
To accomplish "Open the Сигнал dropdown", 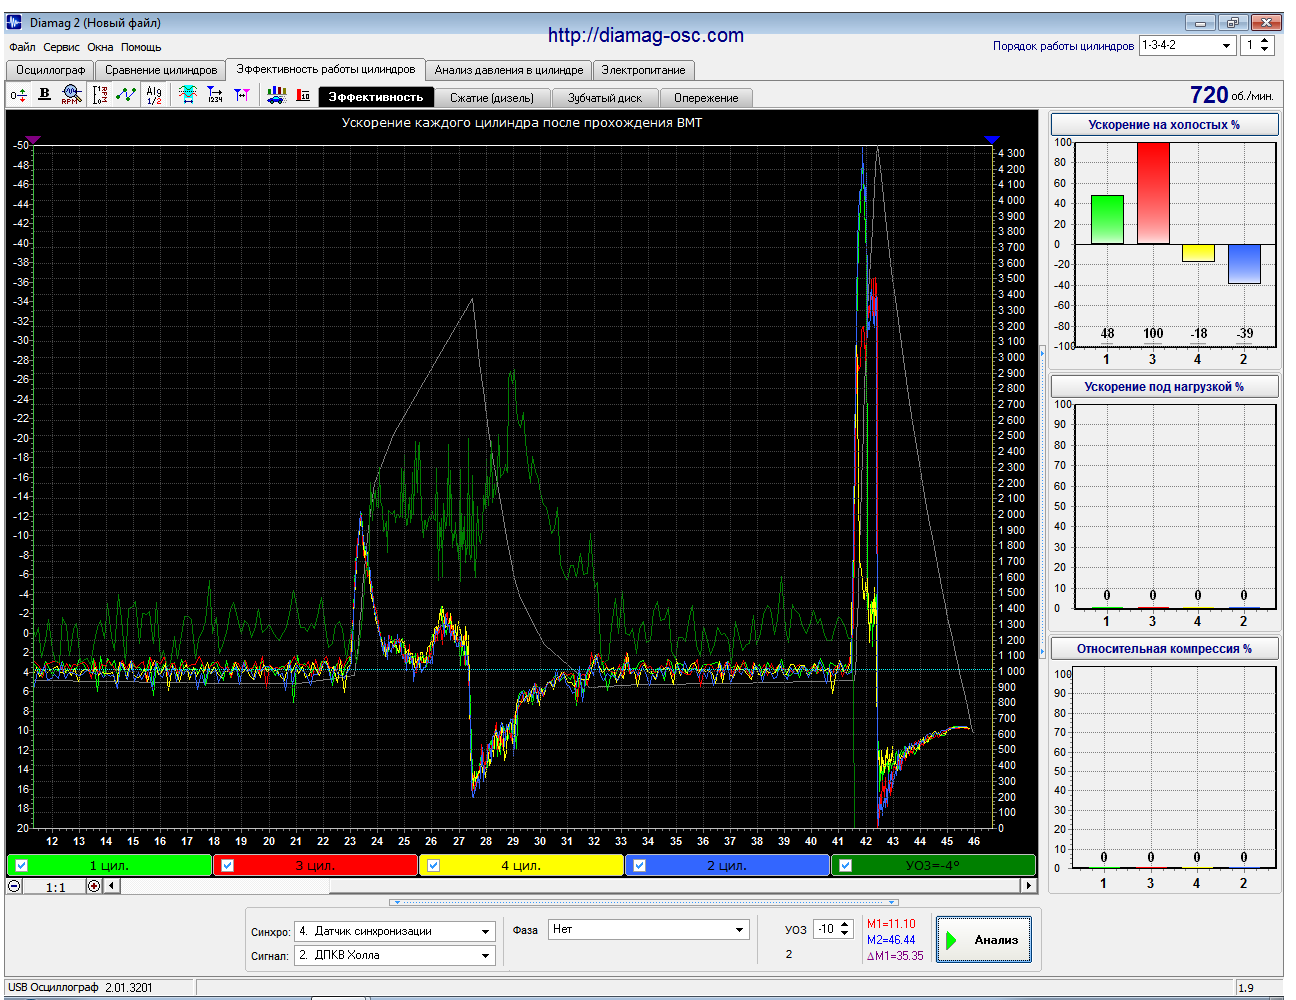I will (486, 955).
